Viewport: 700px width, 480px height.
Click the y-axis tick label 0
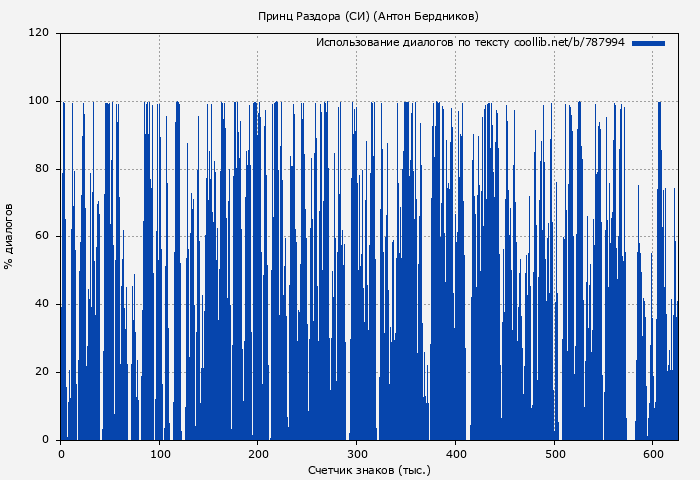(45, 440)
